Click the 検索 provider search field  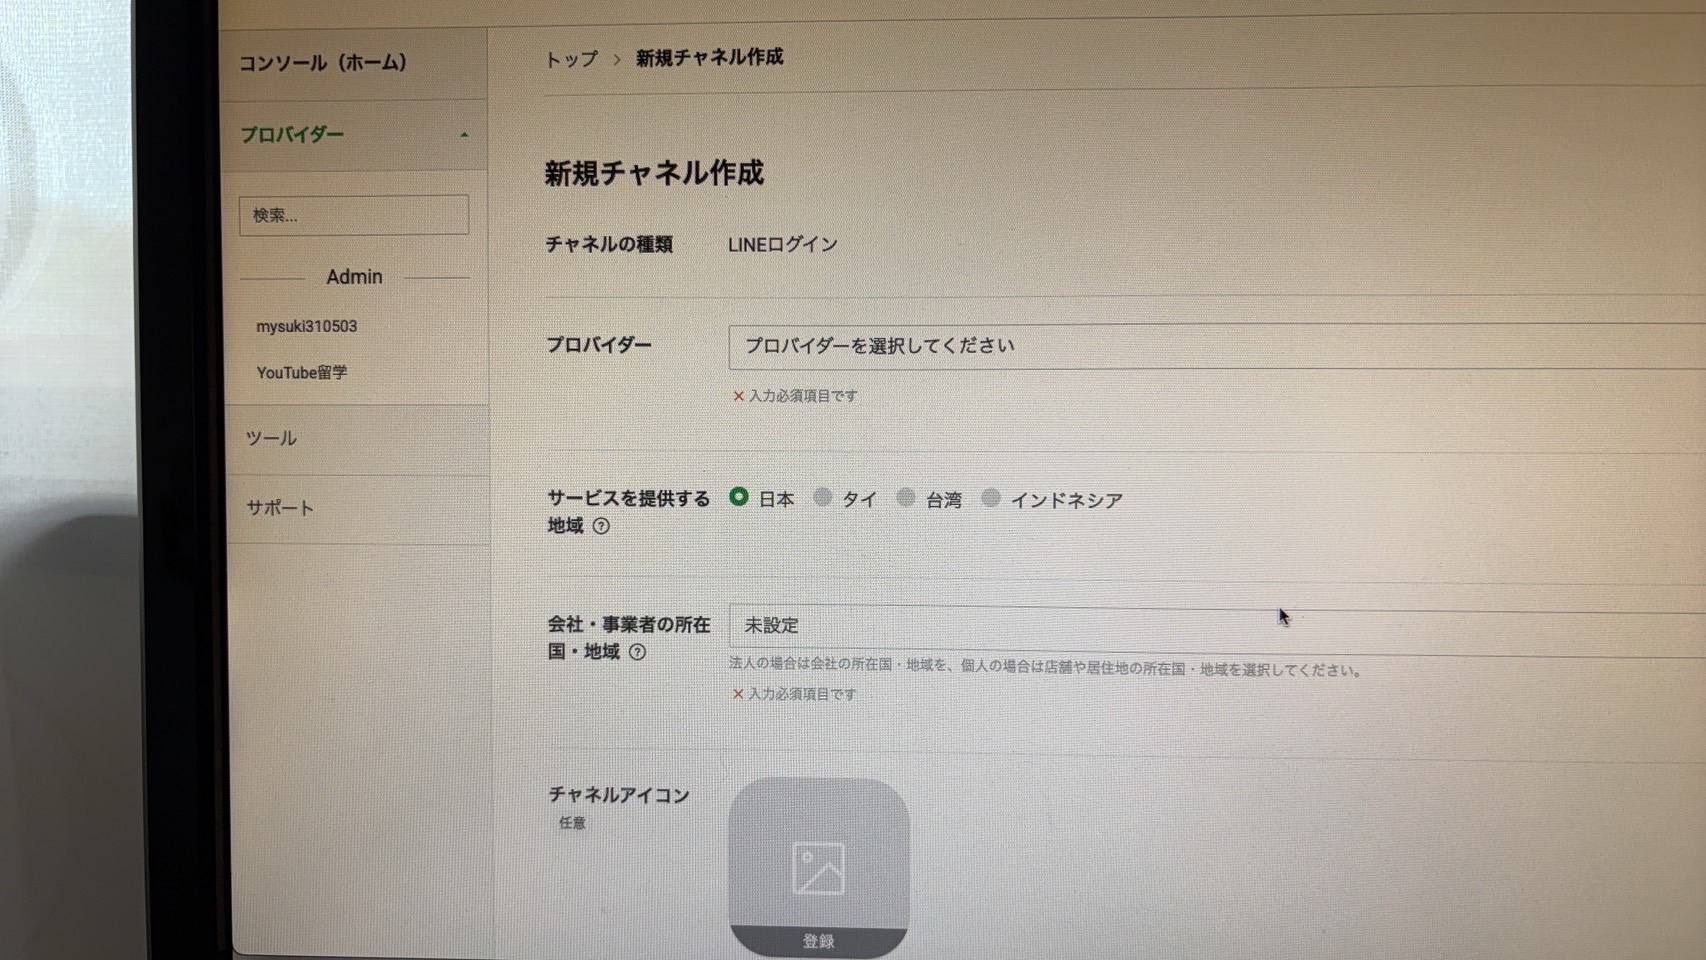tap(353, 215)
